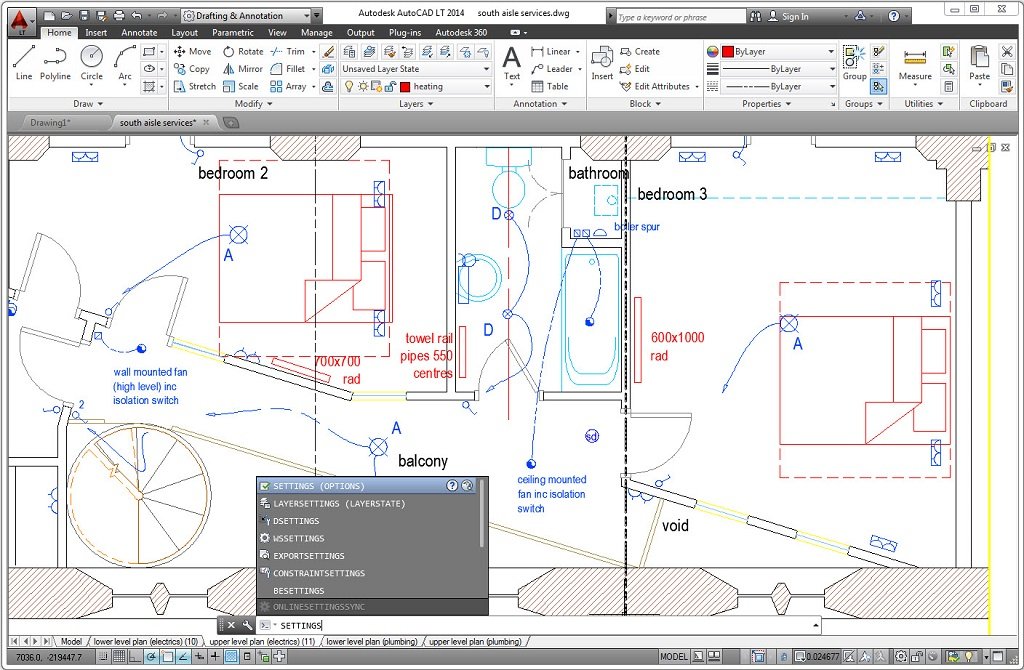Toggle grid display in the status bar
This screenshot has width=1024, height=670.
(x=119, y=657)
